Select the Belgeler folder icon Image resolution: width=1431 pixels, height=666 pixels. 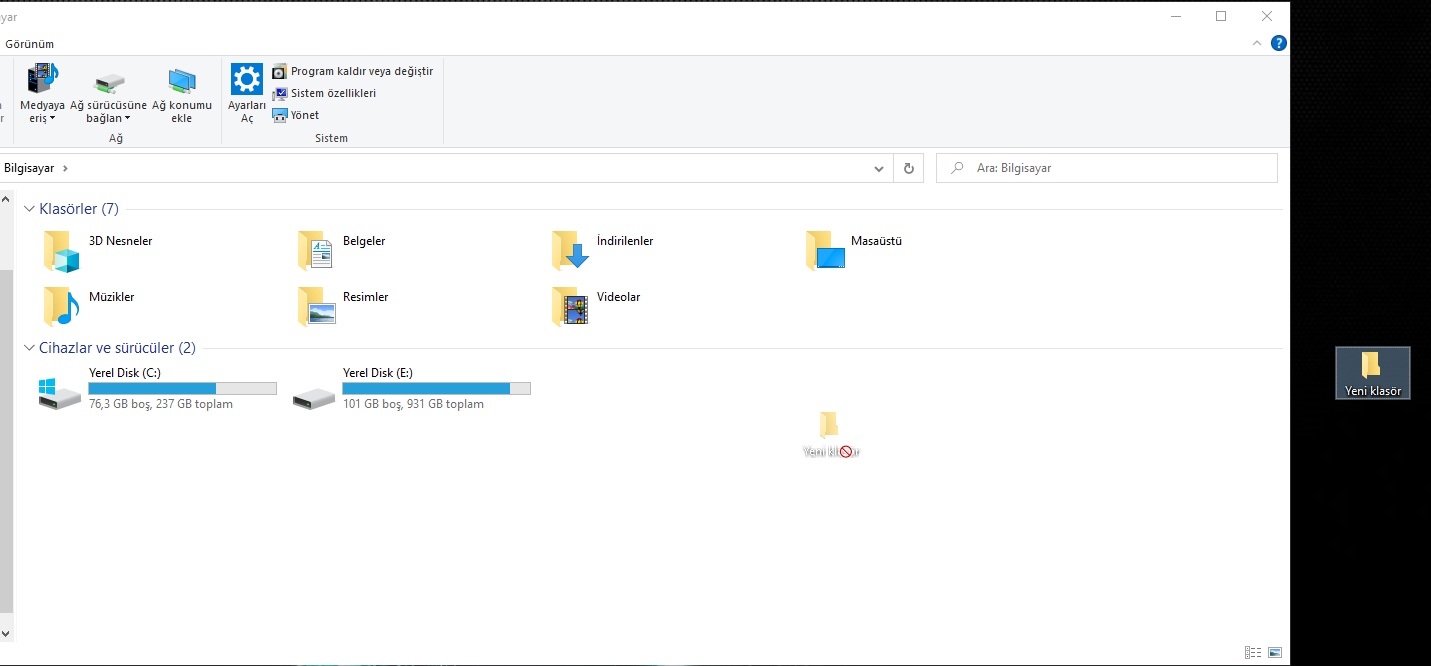(x=315, y=251)
